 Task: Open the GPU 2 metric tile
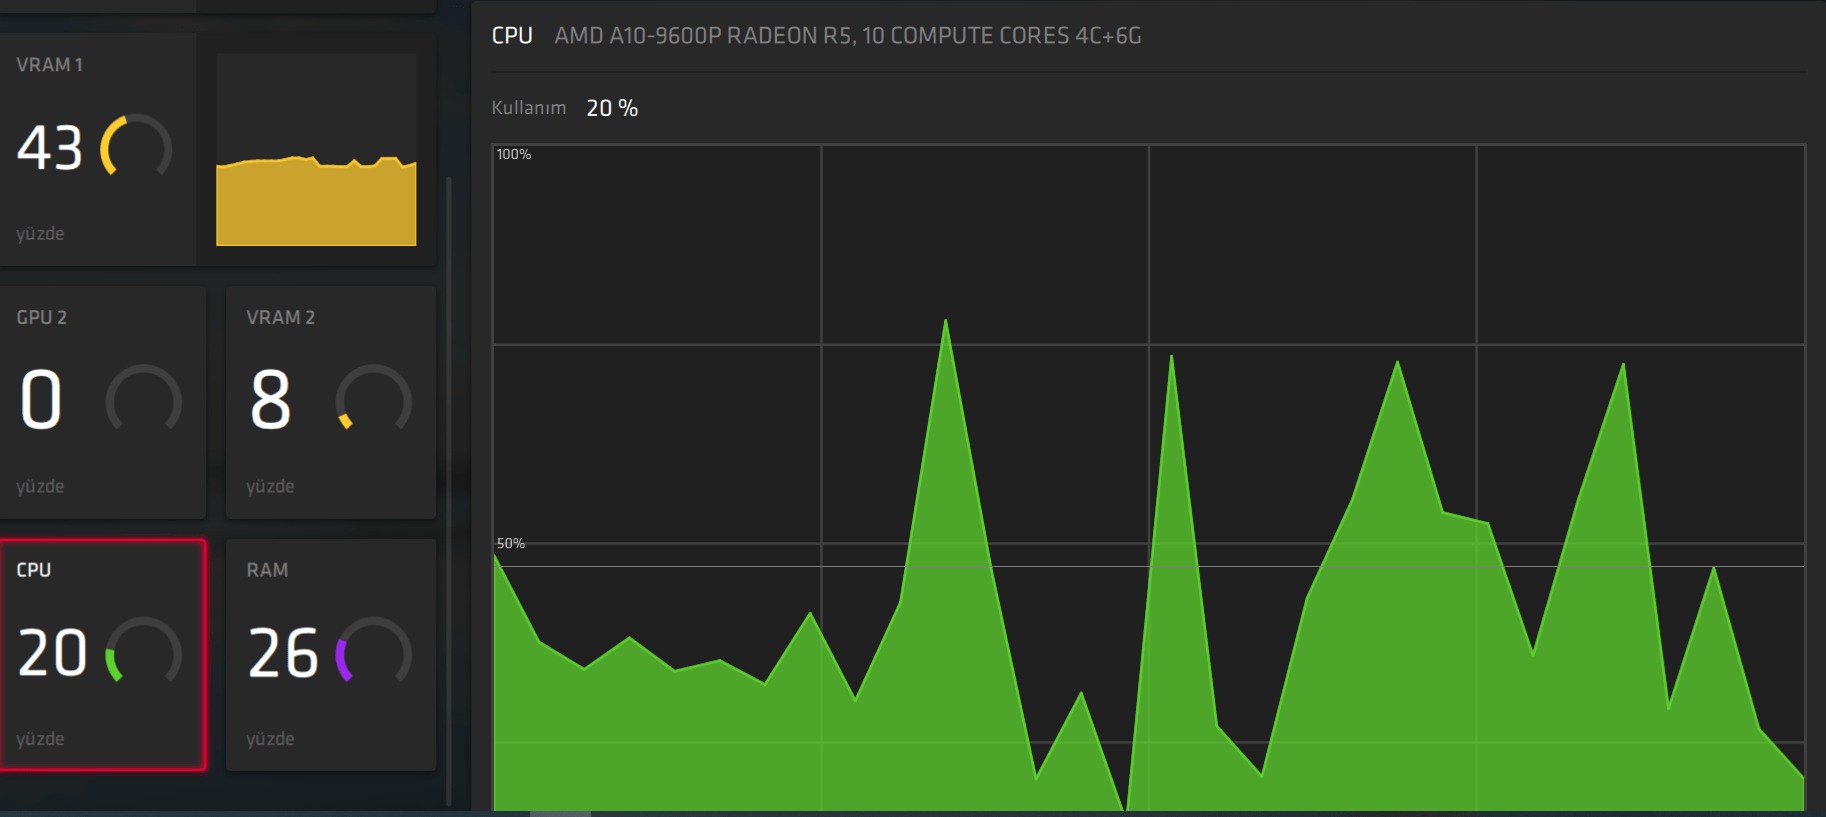click(x=103, y=402)
